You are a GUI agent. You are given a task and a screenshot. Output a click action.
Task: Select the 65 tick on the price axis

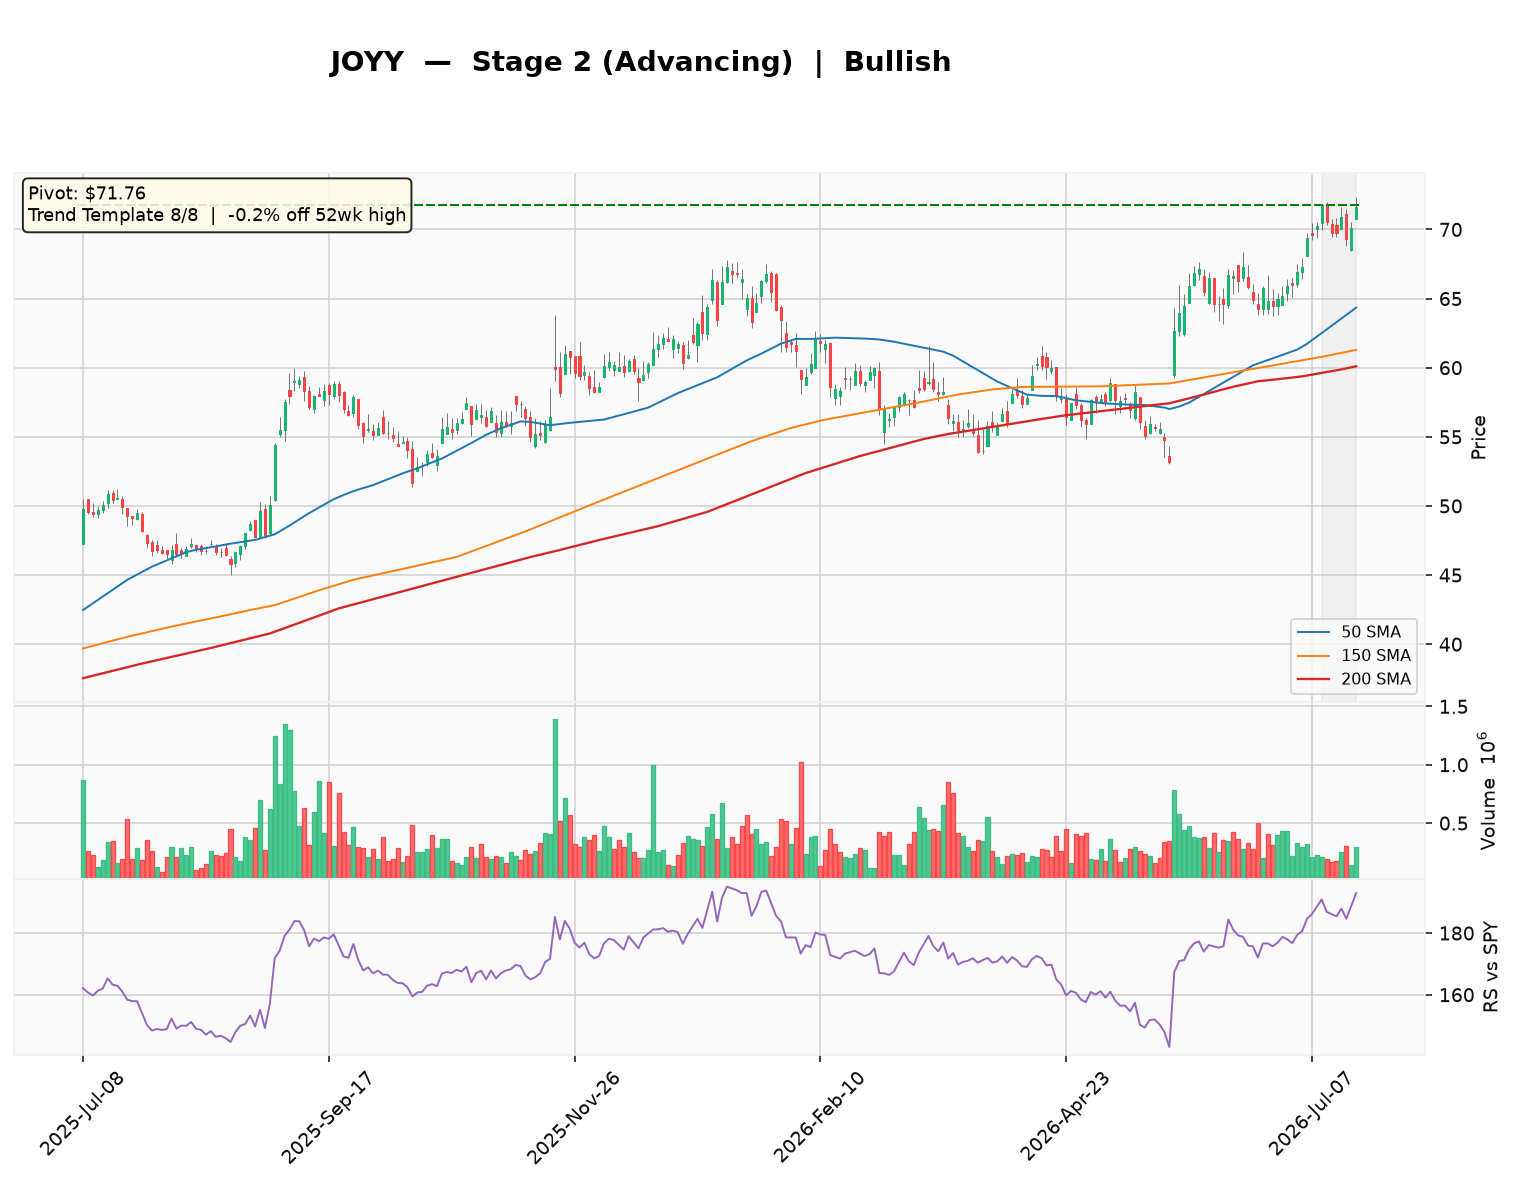pyautogui.click(x=1450, y=299)
